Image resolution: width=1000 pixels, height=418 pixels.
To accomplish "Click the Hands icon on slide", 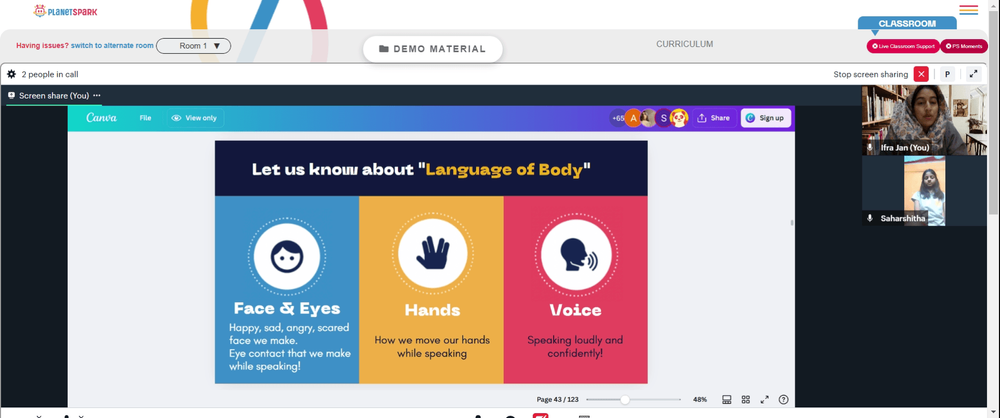I will click(432, 253).
